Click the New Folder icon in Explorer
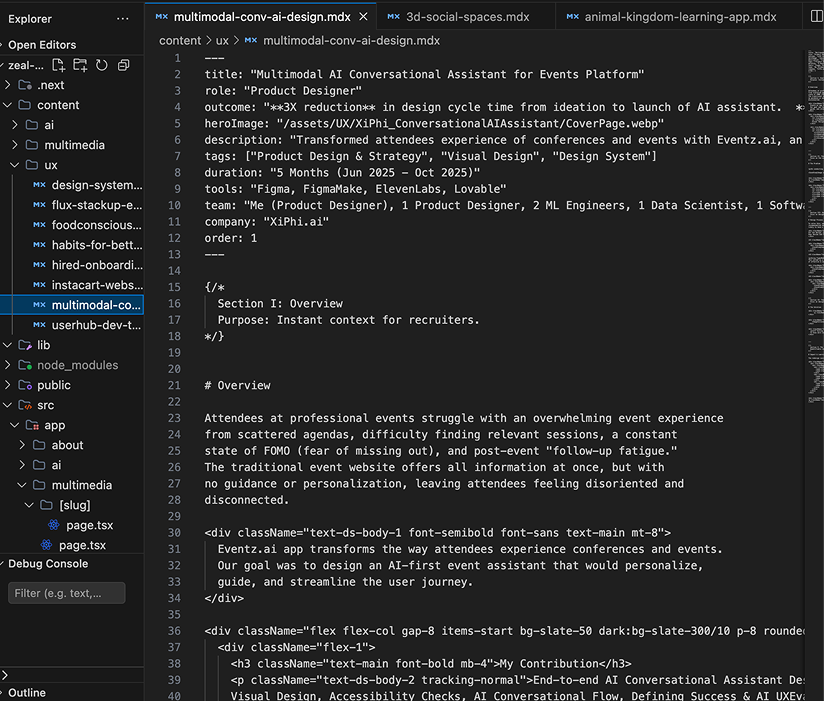This screenshot has height=702, width=824. pyautogui.click(x=80, y=65)
